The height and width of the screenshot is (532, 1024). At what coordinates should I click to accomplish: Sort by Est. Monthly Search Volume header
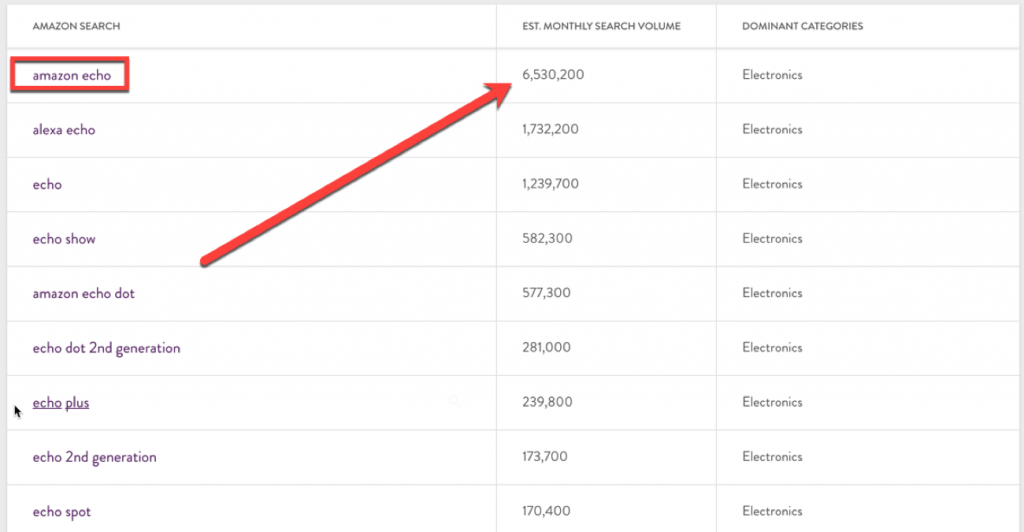(x=601, y=26)
